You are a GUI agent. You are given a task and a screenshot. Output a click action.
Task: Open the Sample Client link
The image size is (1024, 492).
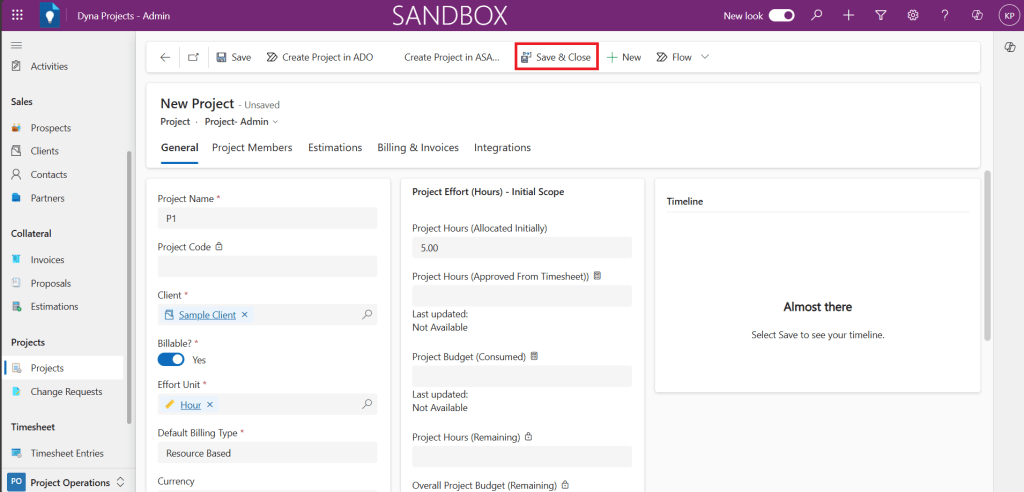pos(207,315)
